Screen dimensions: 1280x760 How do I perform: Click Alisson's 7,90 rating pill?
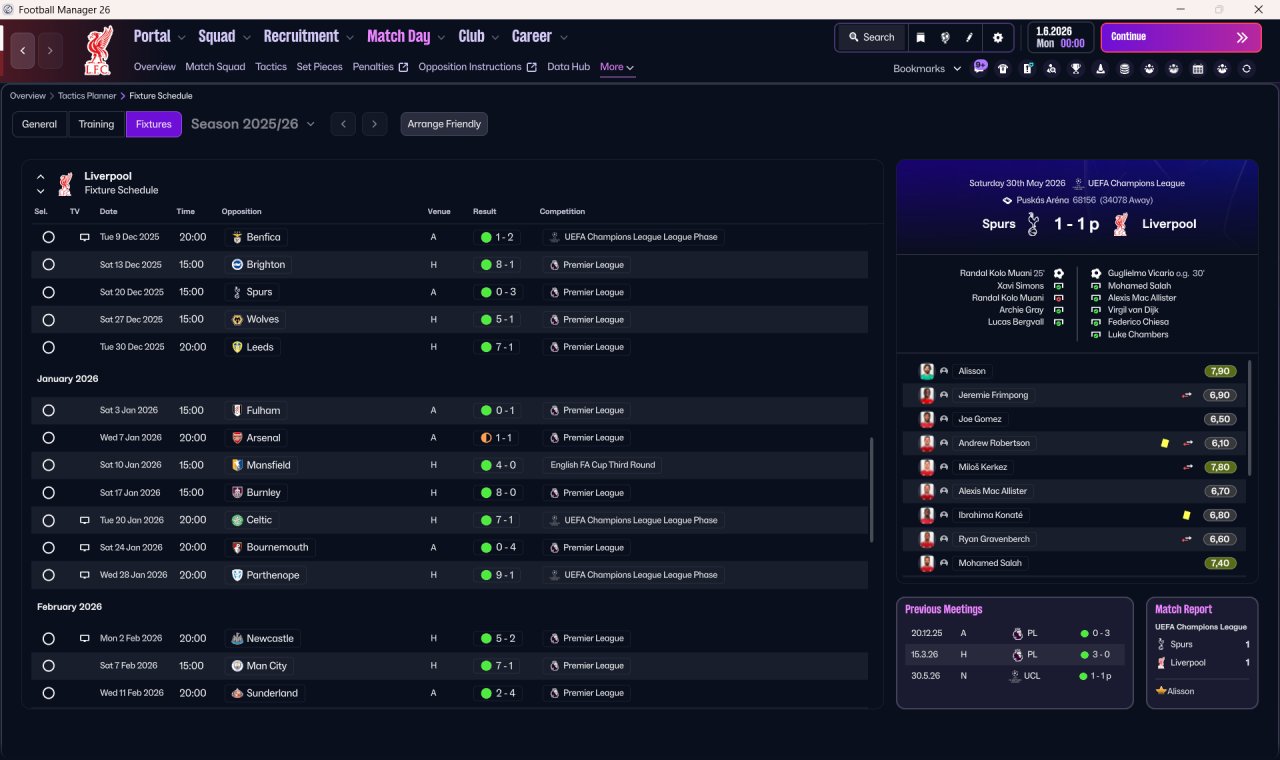[x=1220, y=371]
